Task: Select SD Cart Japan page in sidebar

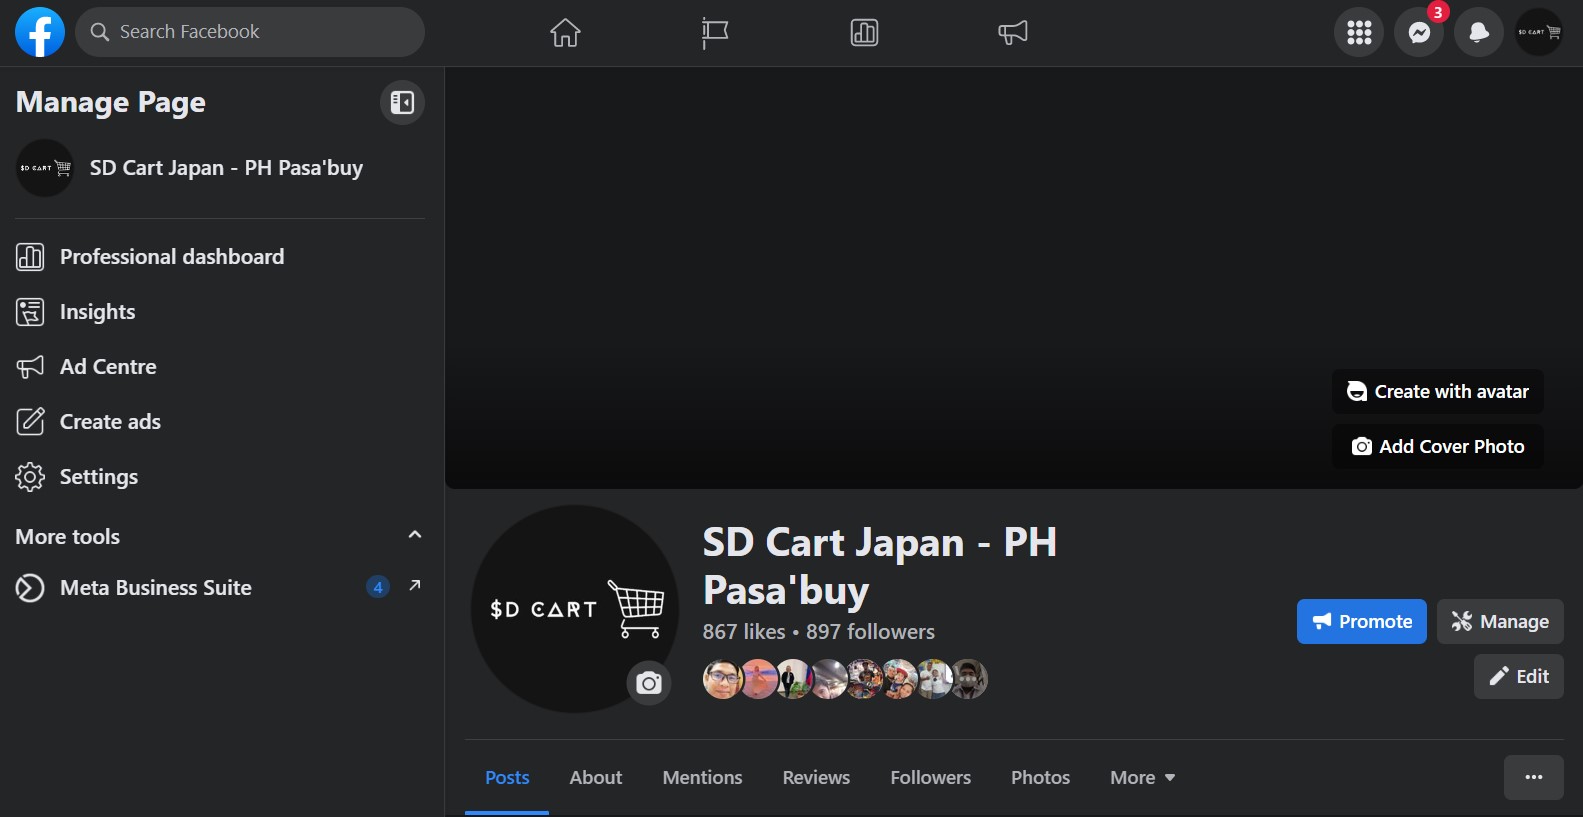Action: click(220, 168)
